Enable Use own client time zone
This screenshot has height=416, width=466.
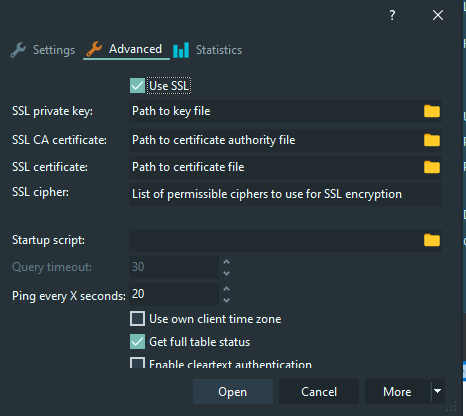tap(137, 319)
